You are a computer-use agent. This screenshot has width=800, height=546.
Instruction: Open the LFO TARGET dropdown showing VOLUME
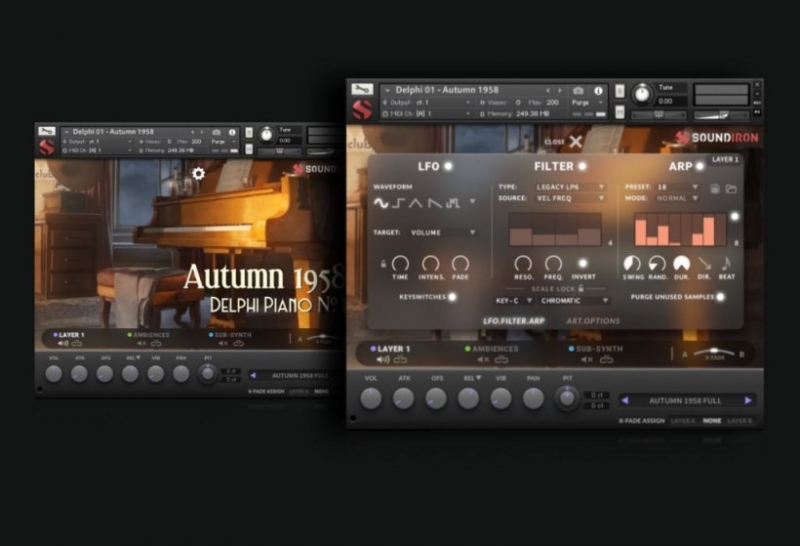[443, 232]
